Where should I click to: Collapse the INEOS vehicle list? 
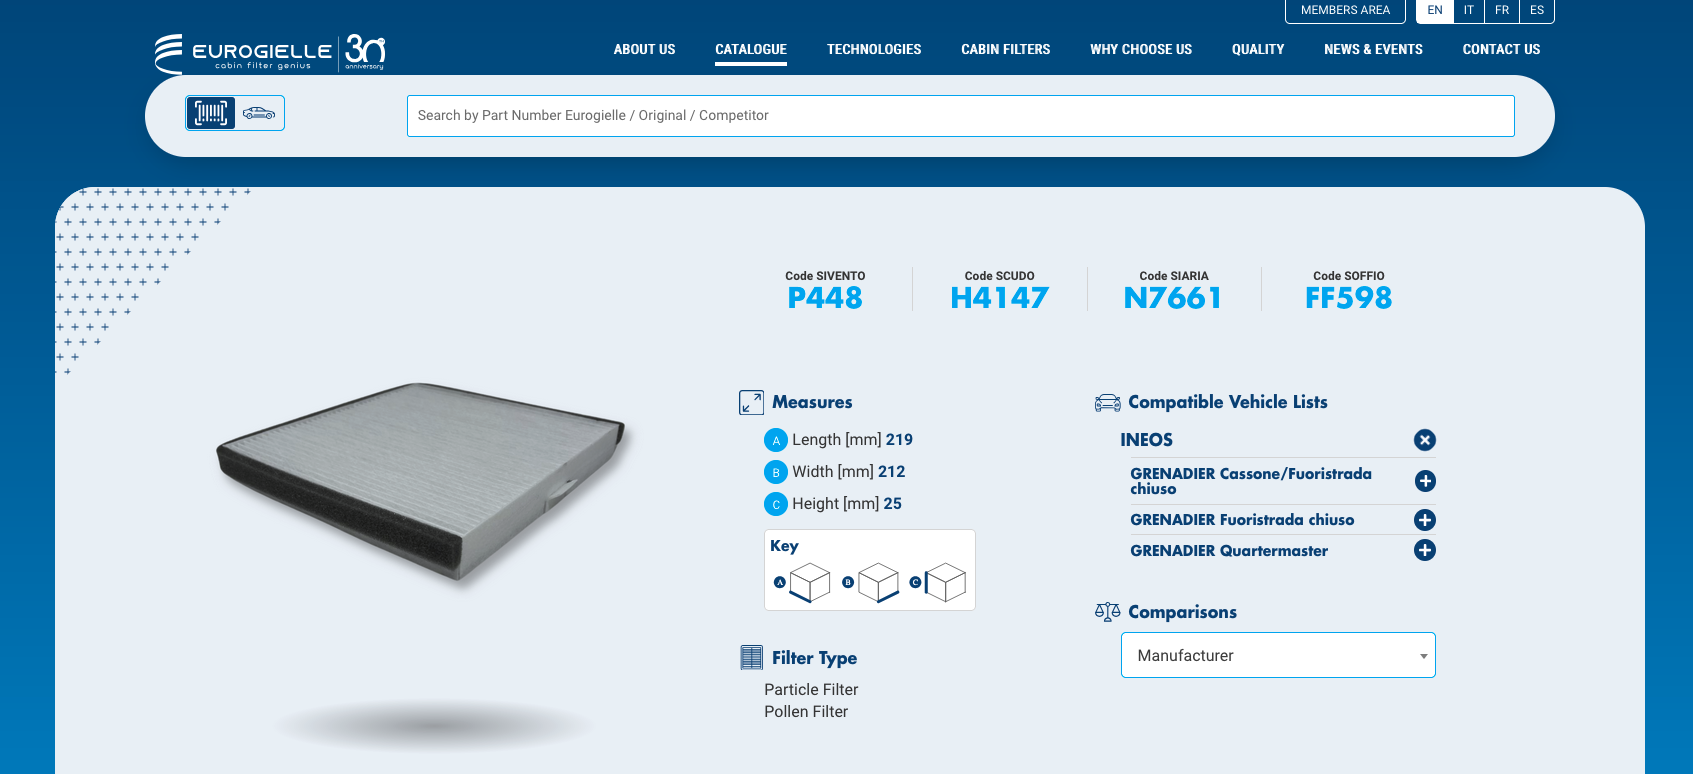[1425, 440]
